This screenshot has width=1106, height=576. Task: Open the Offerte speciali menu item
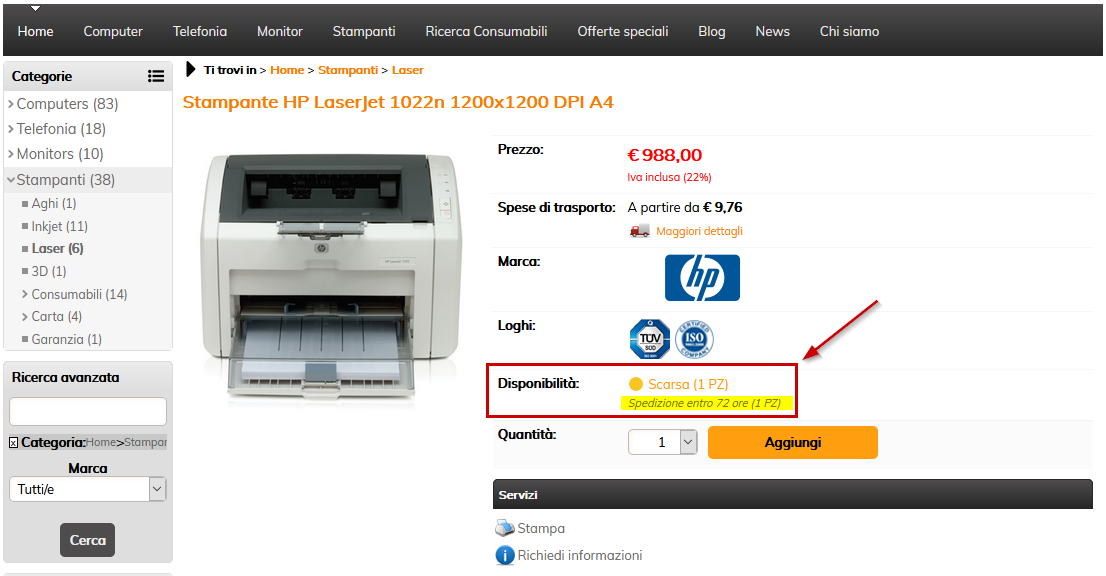623,31
